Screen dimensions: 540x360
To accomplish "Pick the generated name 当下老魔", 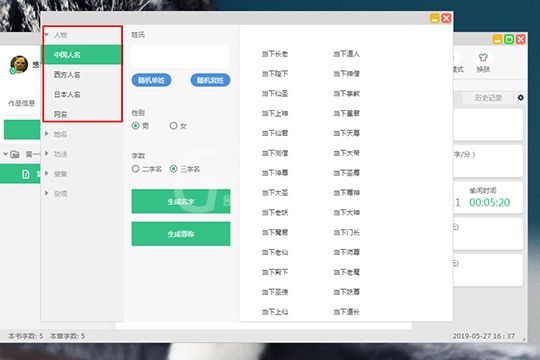I will click(346, 272).
